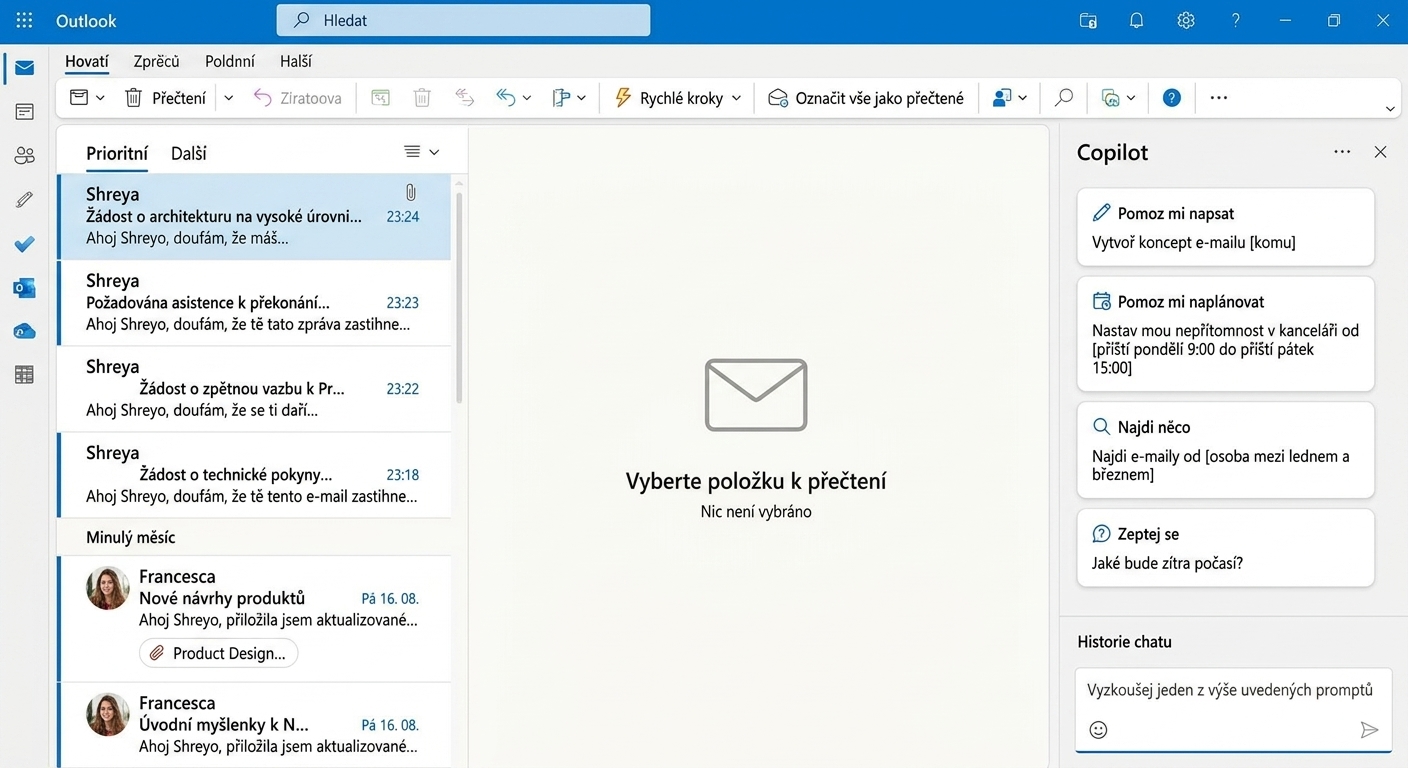
Task: Click the Ziratoova undo button
Action: (x=297, y=97)
